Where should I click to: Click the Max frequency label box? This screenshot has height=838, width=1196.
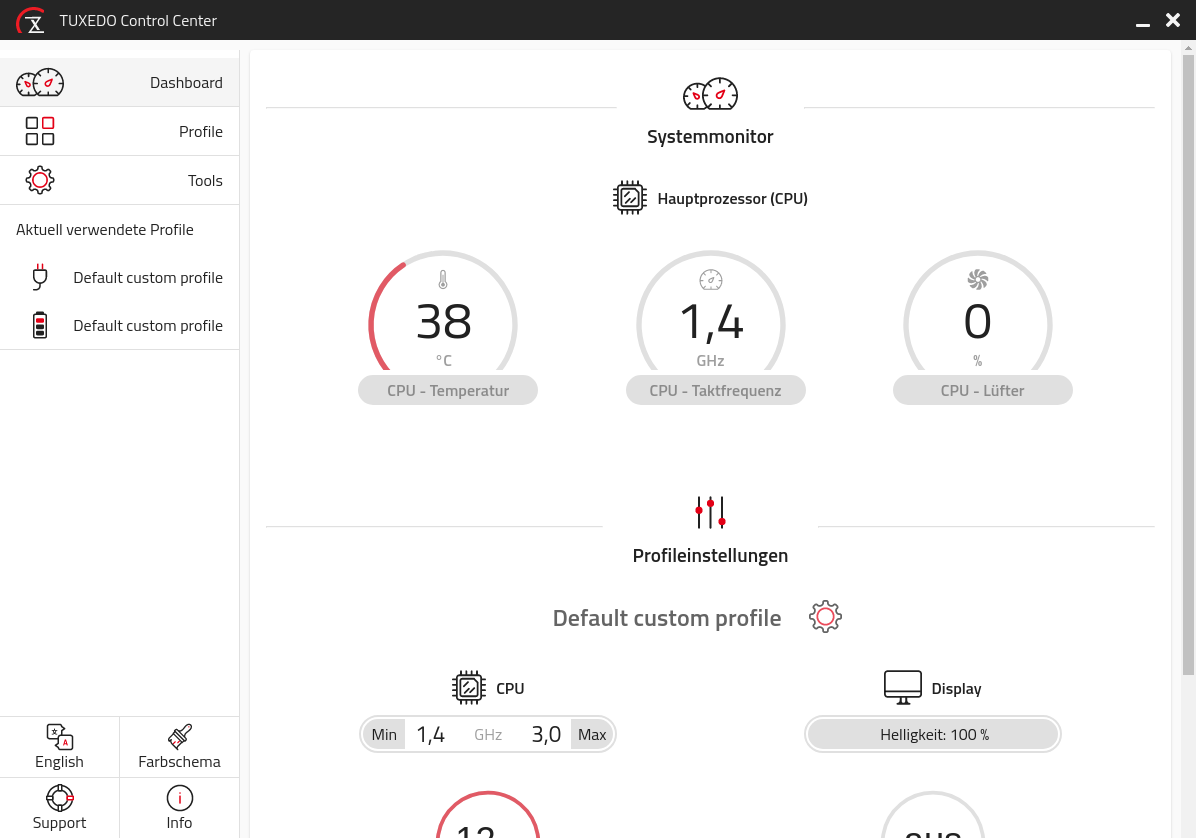click(591, 734)
